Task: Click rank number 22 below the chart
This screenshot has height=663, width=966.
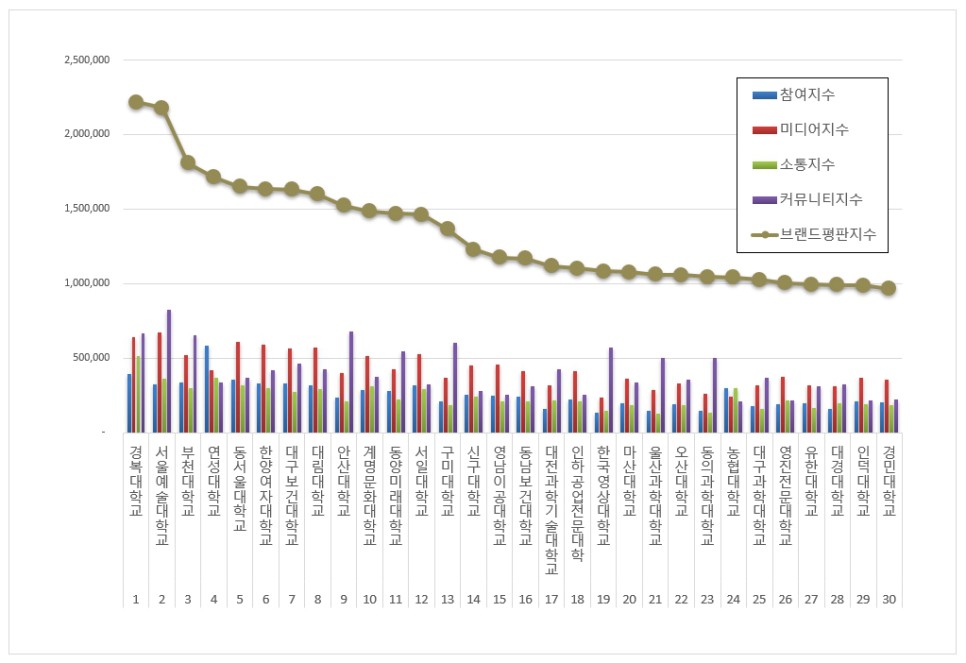Action: click(681, 600)
